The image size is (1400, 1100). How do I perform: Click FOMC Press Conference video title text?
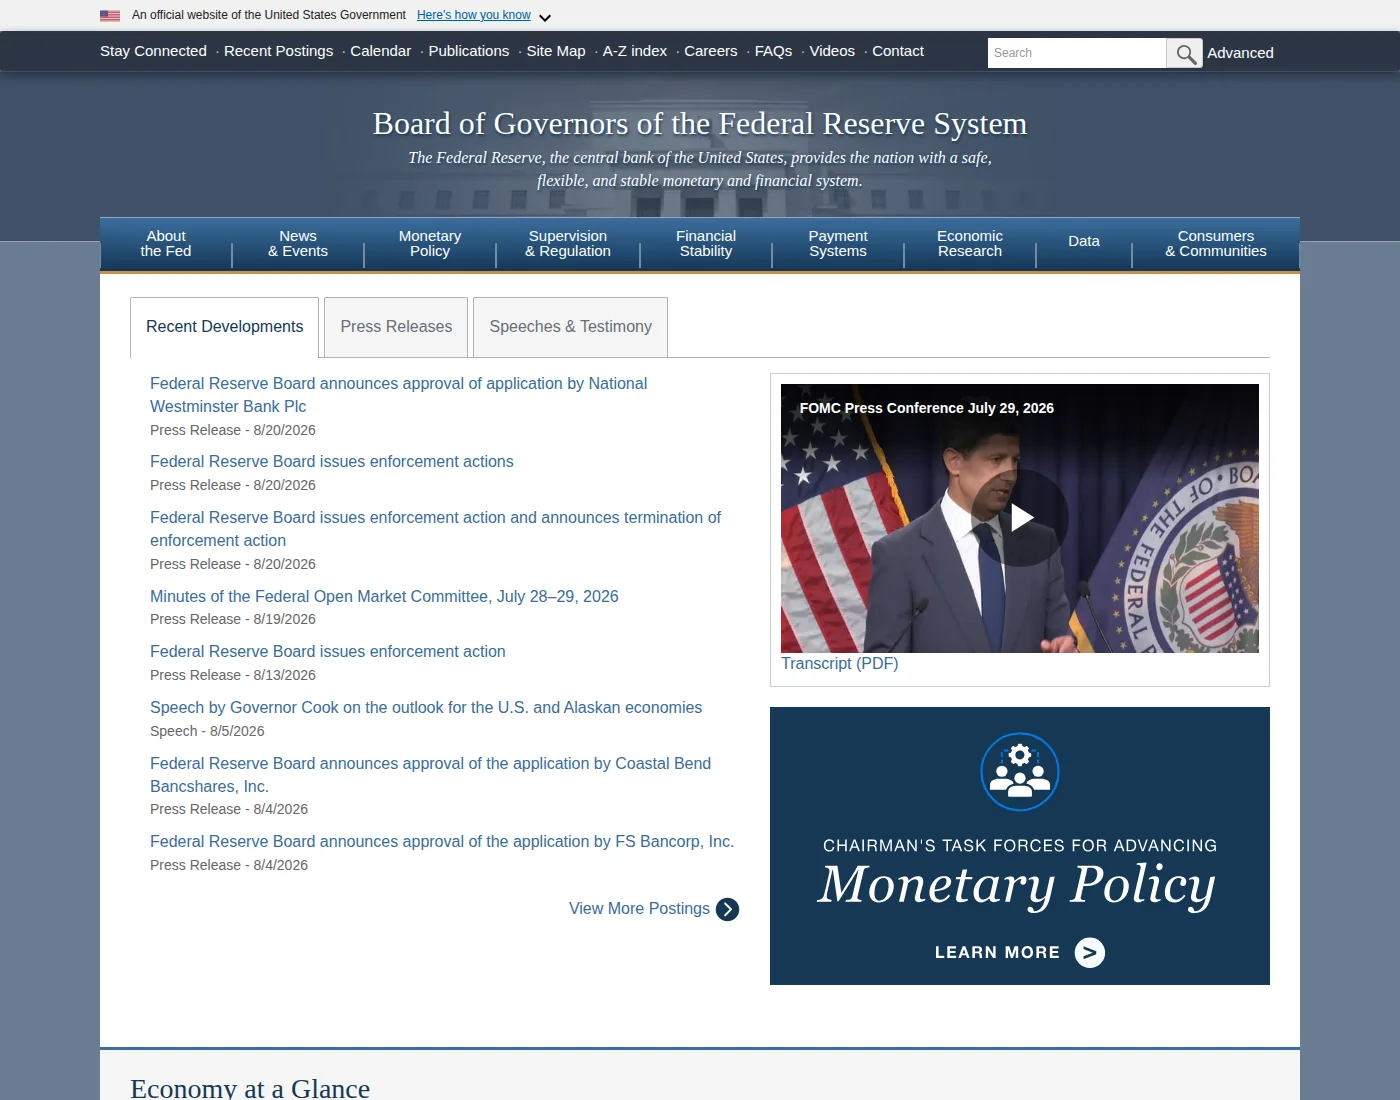click(x=927, y=408)
